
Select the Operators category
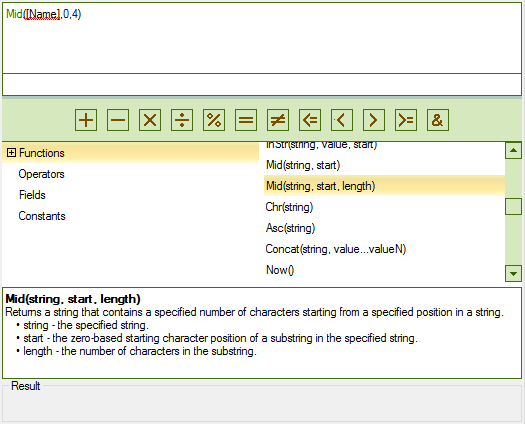point(42,174)
